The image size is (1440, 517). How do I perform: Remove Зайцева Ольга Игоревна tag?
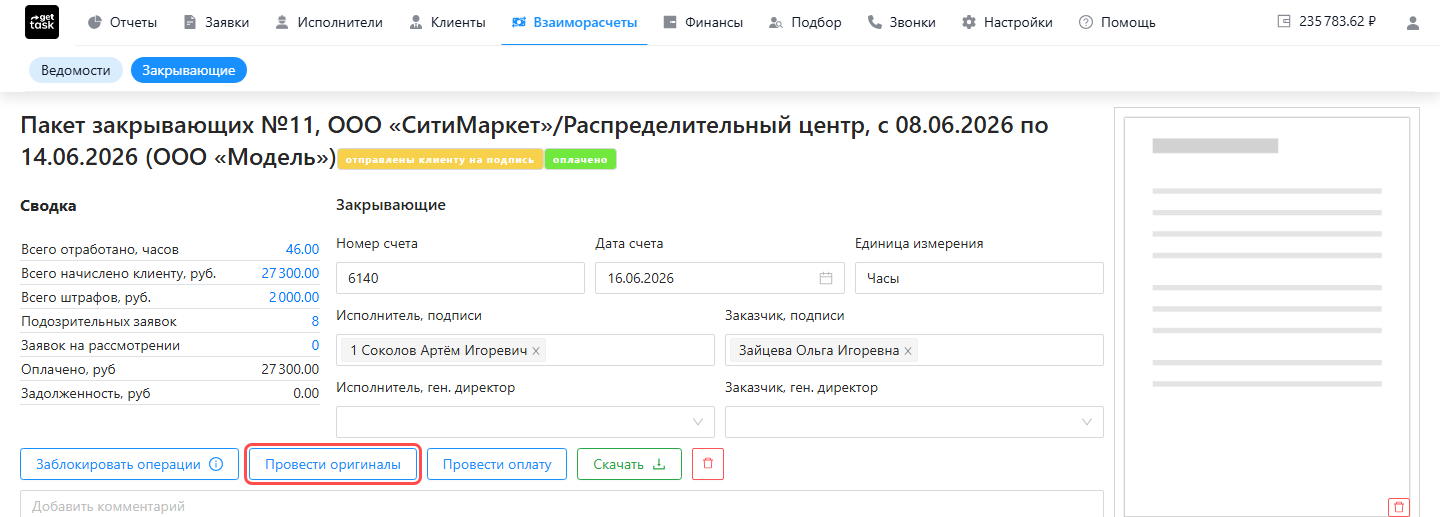(x=908, y=351)
